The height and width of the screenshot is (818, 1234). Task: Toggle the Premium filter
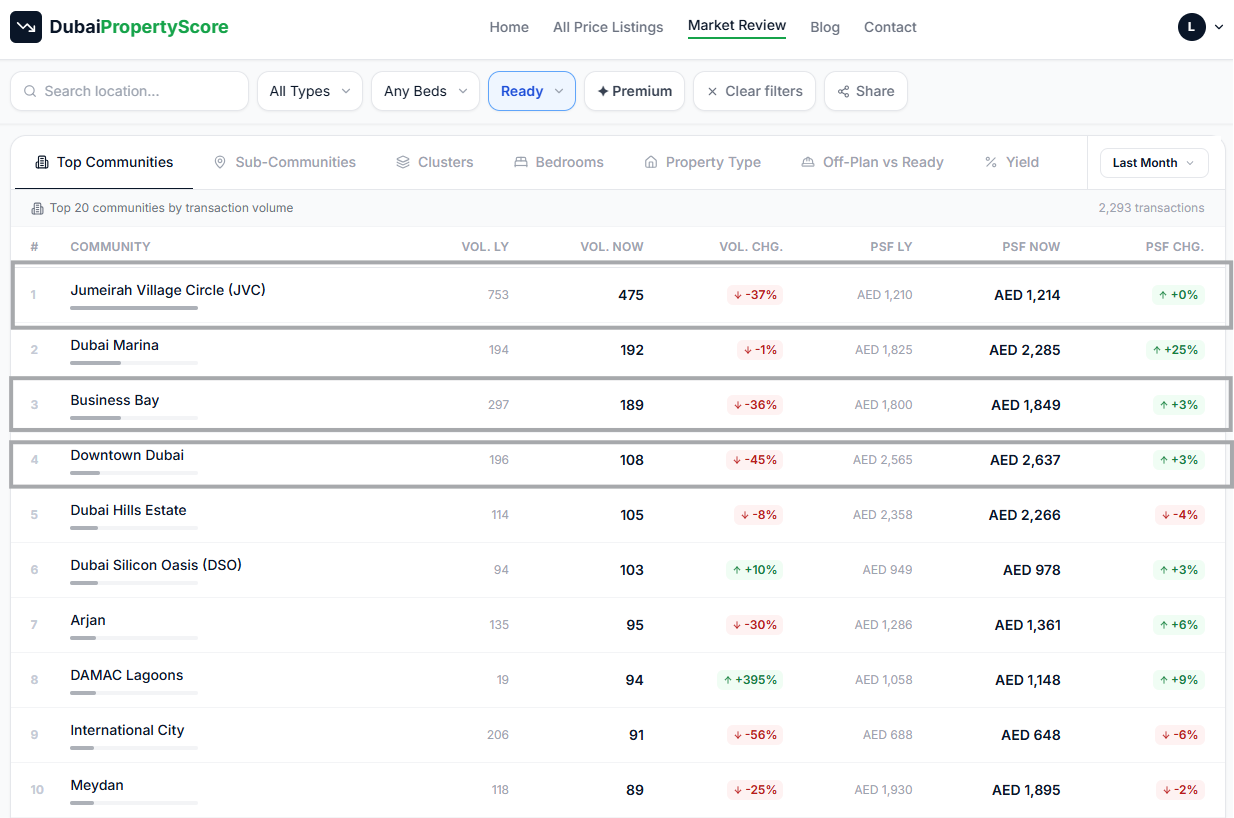(634, 91)
